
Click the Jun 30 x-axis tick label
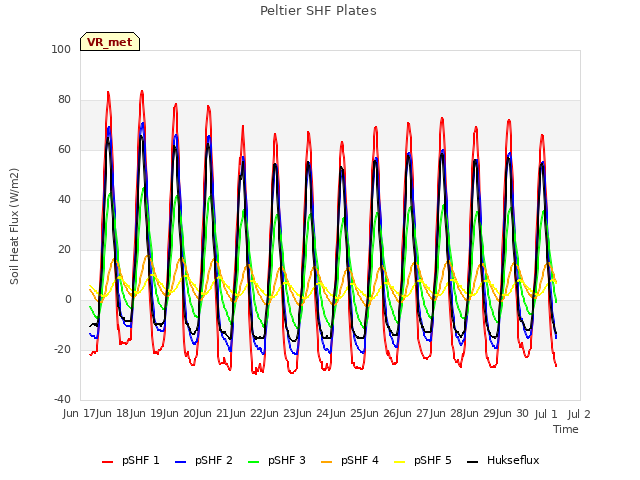click(x=514, y=413)
